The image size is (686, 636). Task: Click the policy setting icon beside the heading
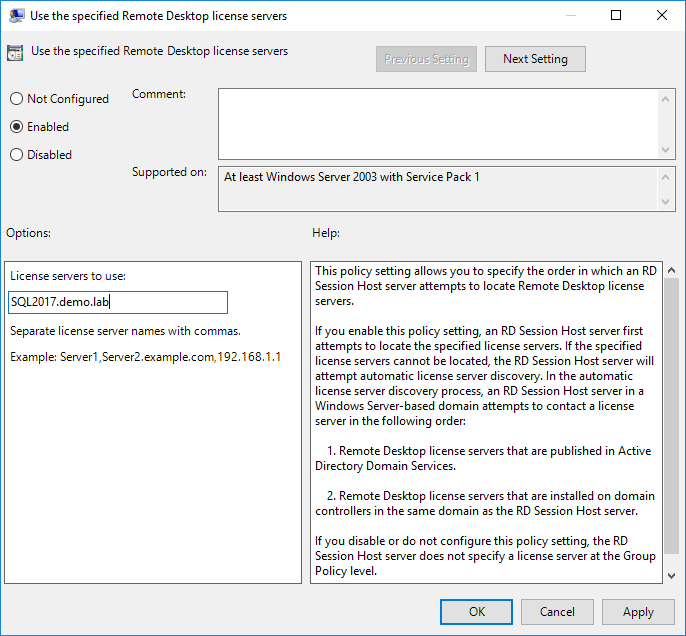point(15,53)
